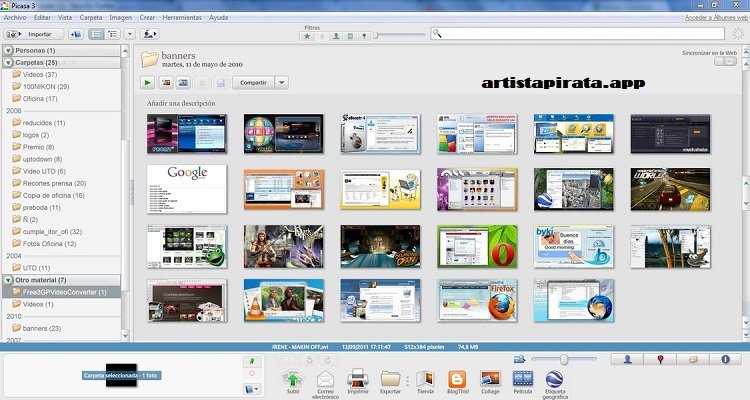This screenshot has height=400, width=750.
Task: Open the add-to-album dropdown in tray
Action: point(252,389)
